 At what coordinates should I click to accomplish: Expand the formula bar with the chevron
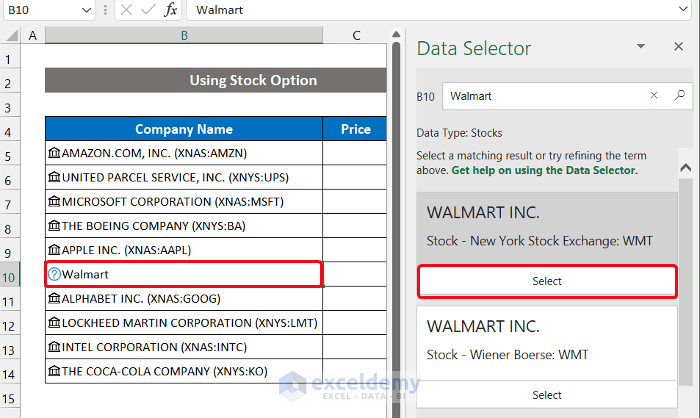pyautogui.click(x=688, y=10)
